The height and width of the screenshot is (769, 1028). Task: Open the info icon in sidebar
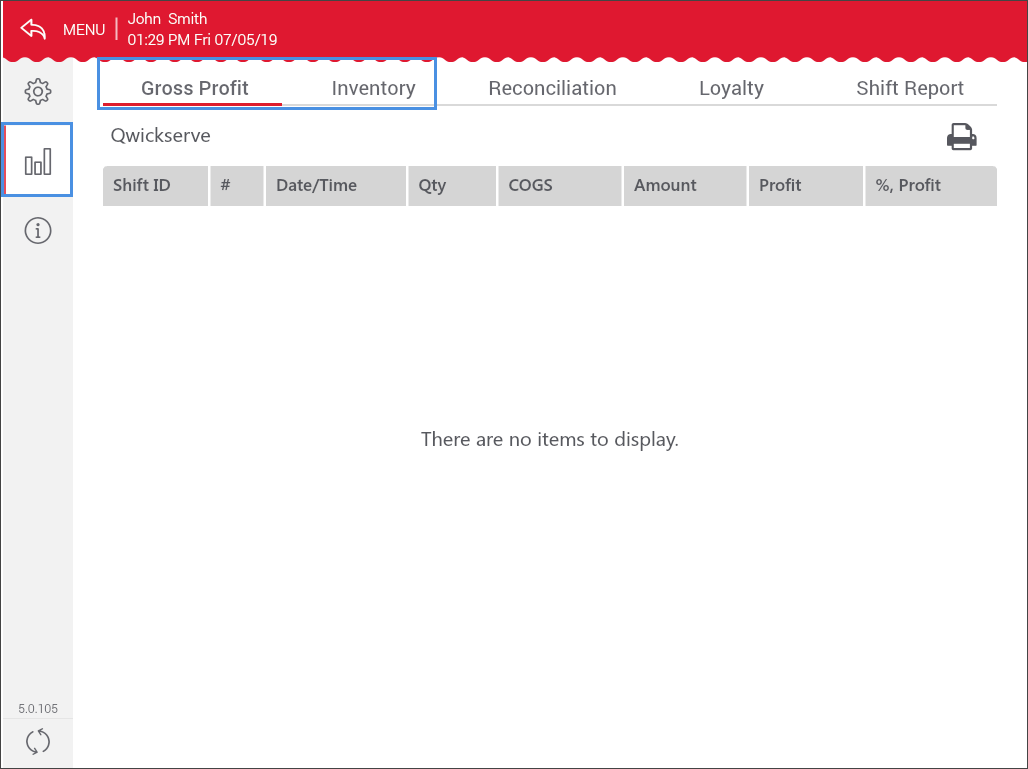[x=38, y=231]
